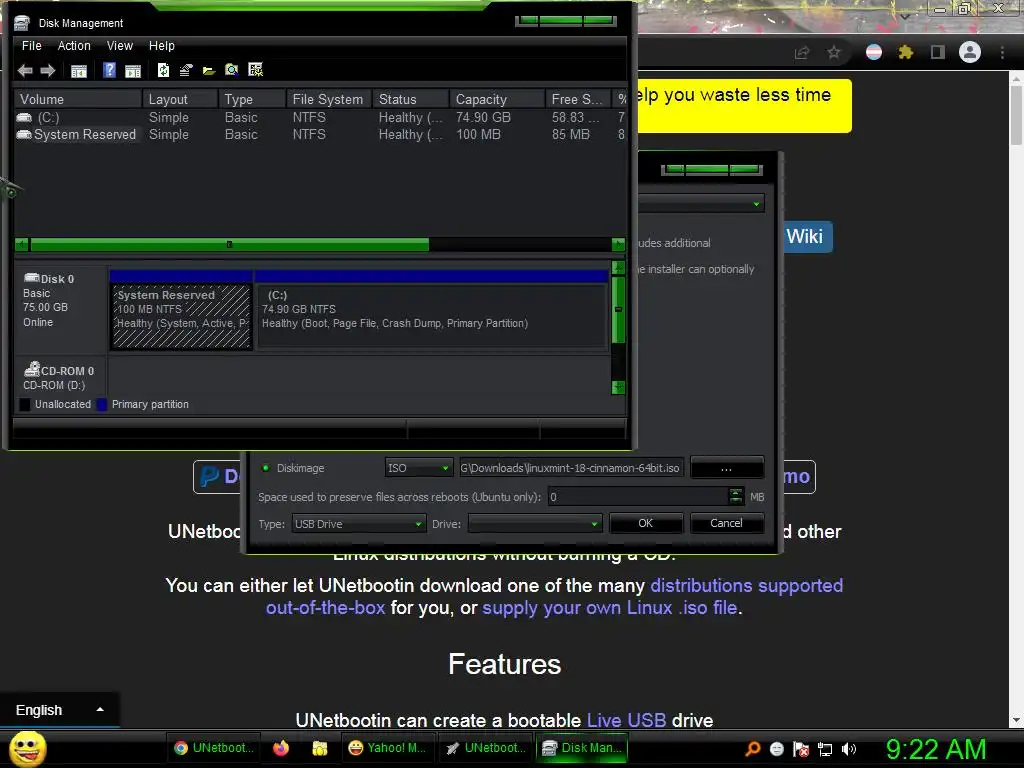
Task: Open Chrome's three-dot menu
Action: [x=1002, y=52]
